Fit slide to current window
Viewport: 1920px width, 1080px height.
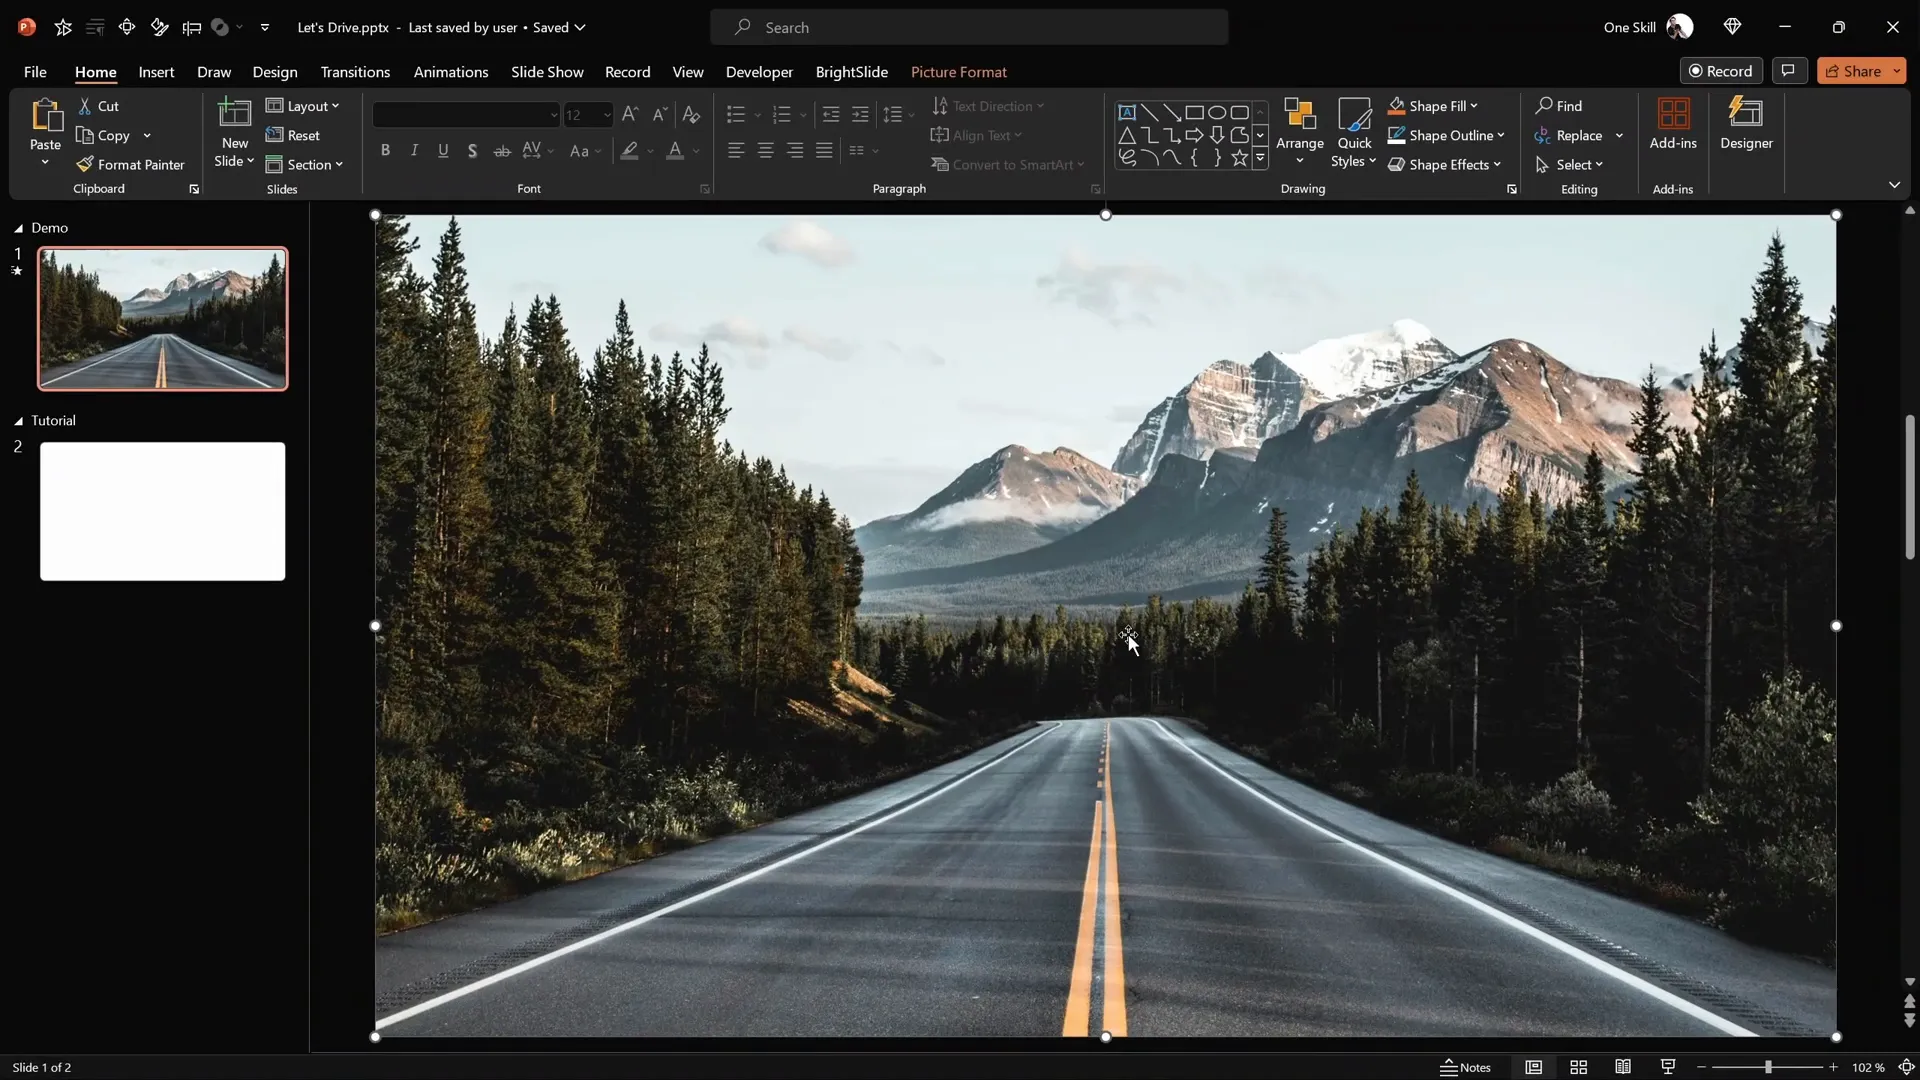coord(1906,1067)
